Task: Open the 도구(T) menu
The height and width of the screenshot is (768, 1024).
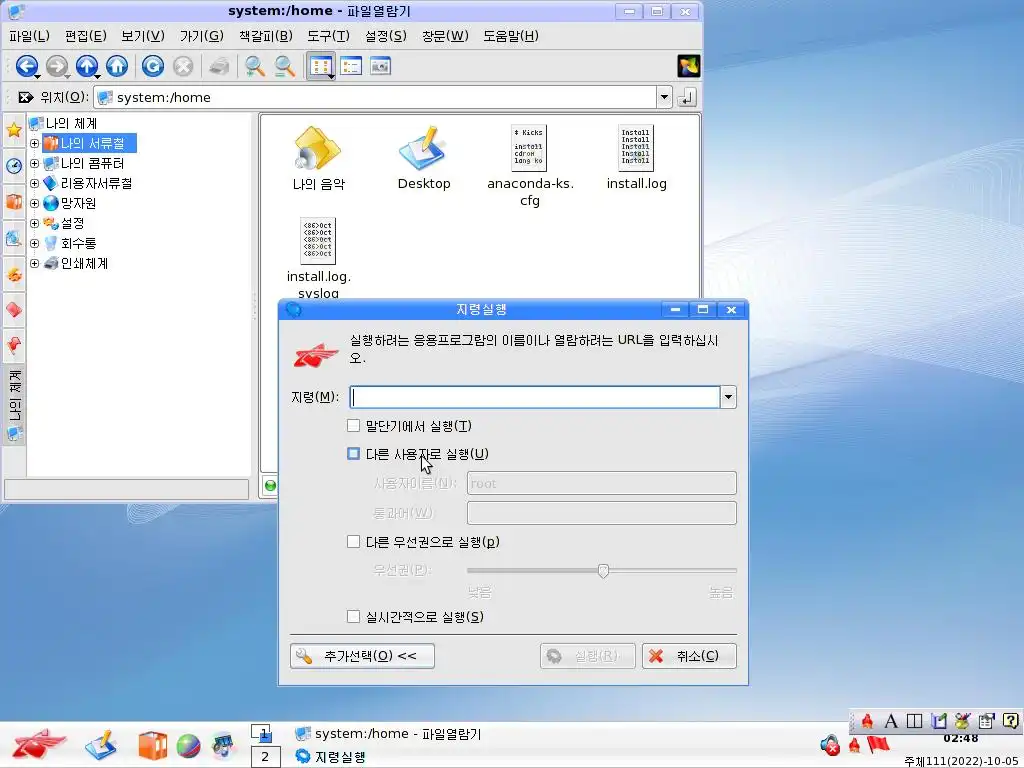Action: click(x=328, y=36)
